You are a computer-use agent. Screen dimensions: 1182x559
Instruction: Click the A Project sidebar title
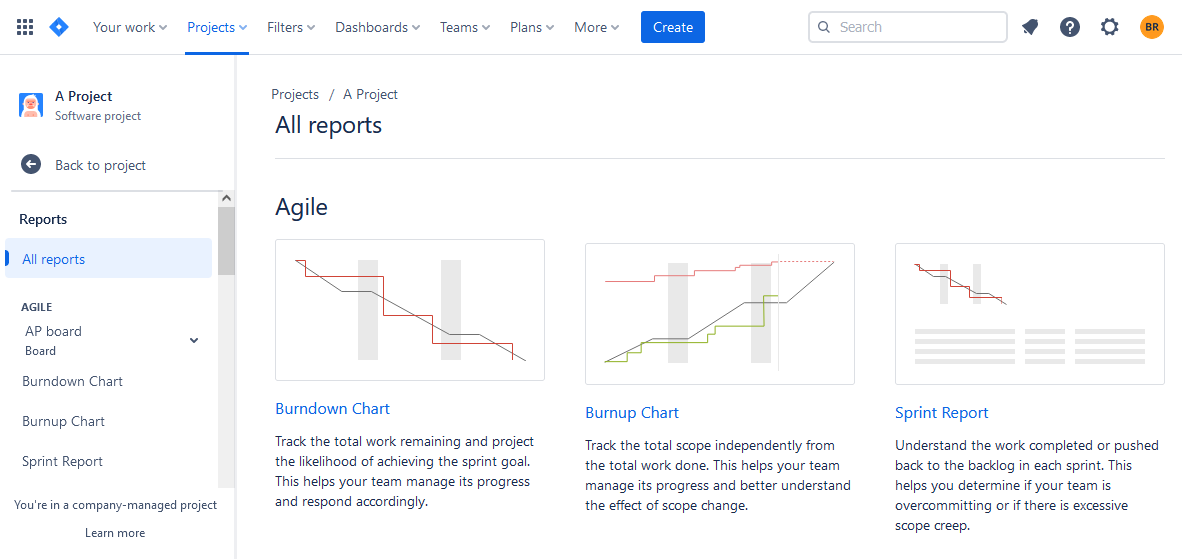click(84, 96)
